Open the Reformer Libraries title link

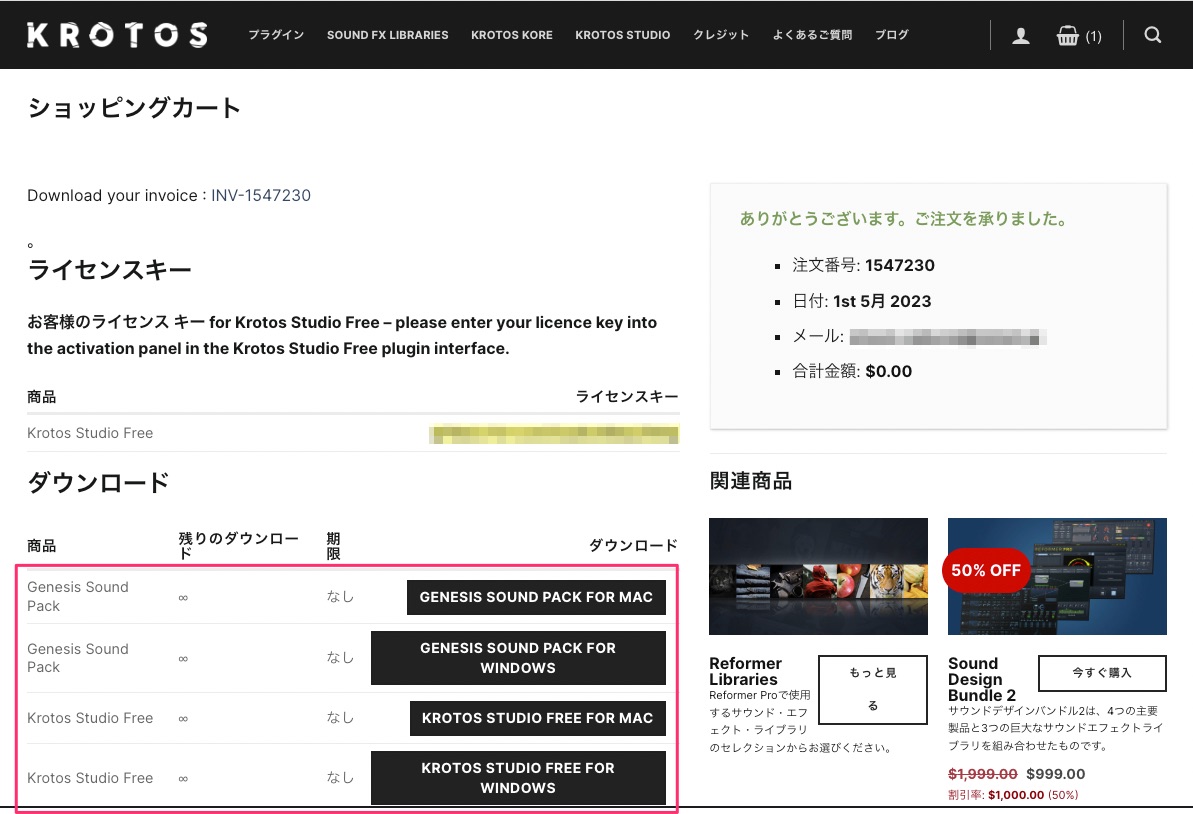(x=745, y=672)
